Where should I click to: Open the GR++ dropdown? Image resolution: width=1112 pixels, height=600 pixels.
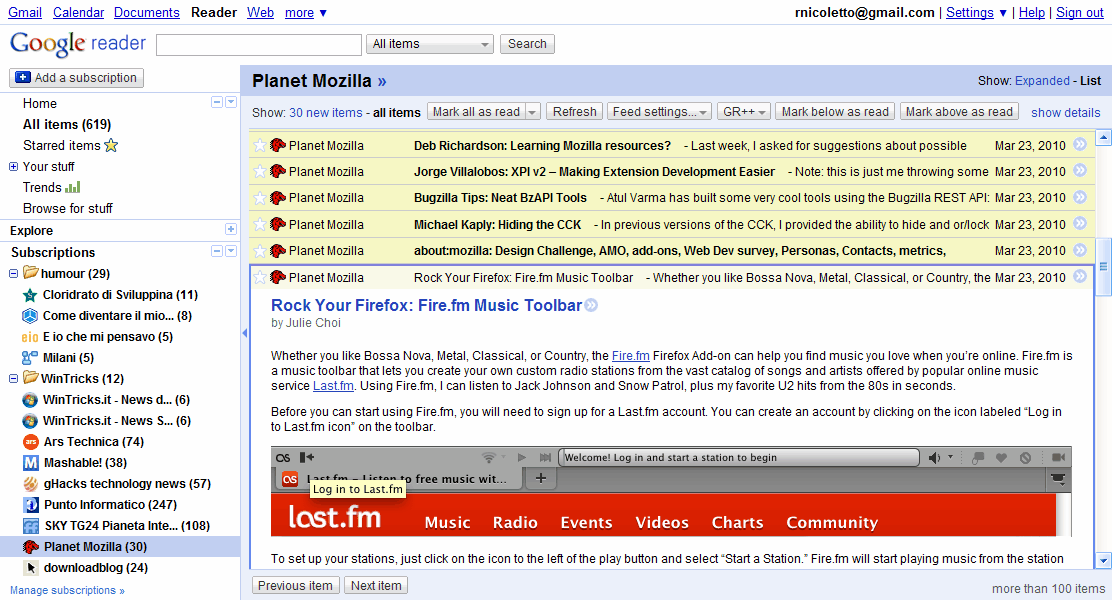744,112
